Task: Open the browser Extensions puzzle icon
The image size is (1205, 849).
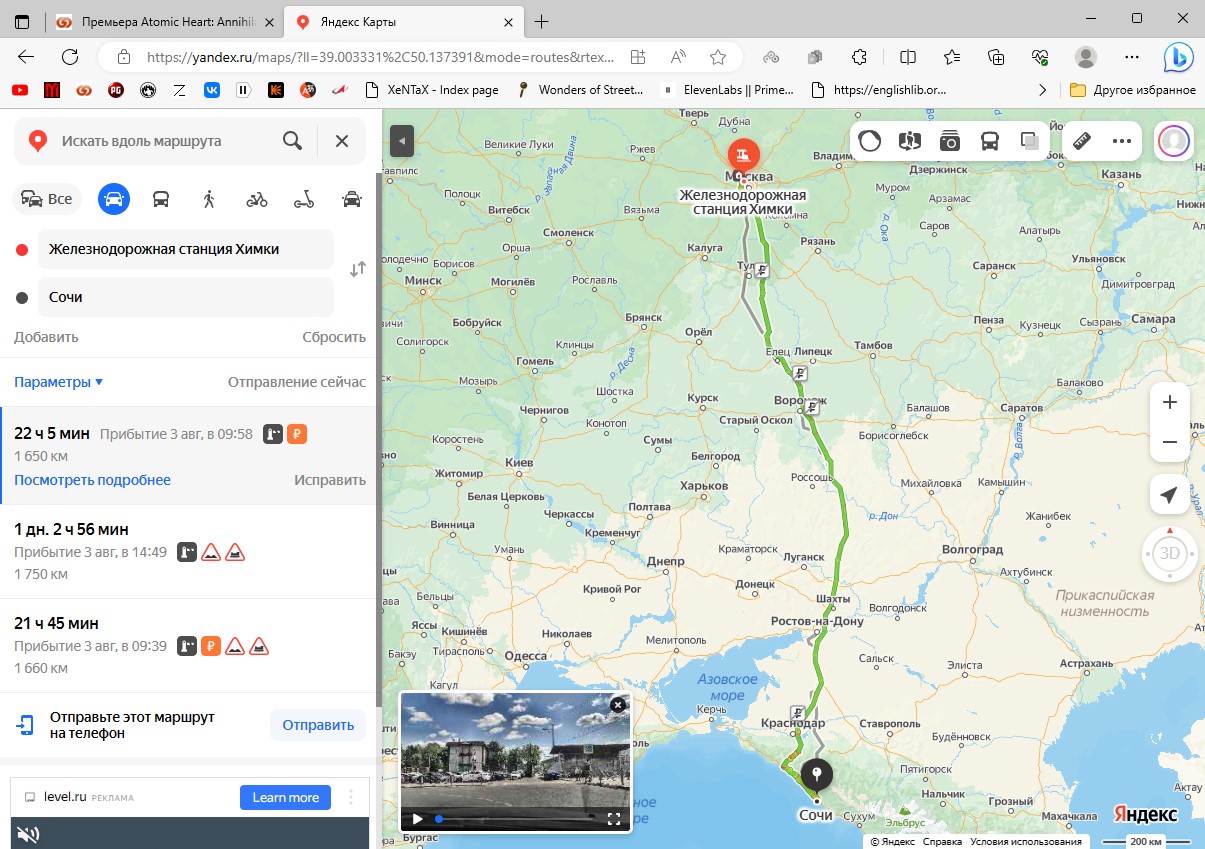Action: click(859, 57)
